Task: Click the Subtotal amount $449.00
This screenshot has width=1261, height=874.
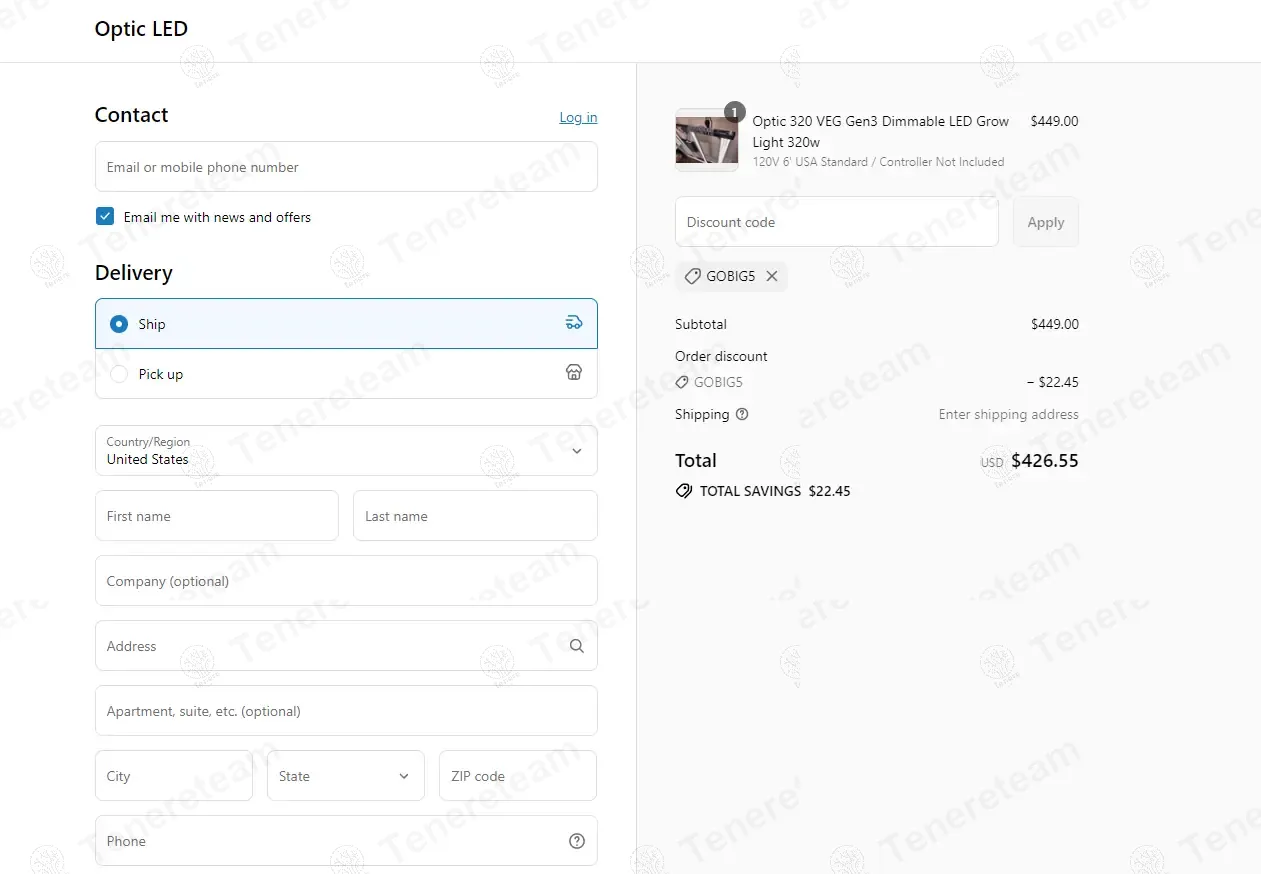Action: [1055, 324]
